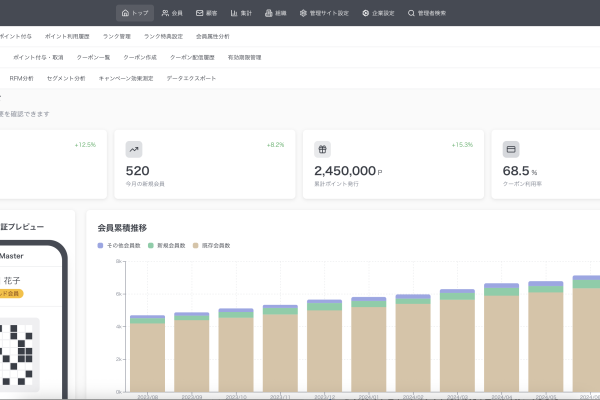Click the envelope icon for 顧客
The image size is (600, 400).
pyautogui.click(x=200, y=13)
